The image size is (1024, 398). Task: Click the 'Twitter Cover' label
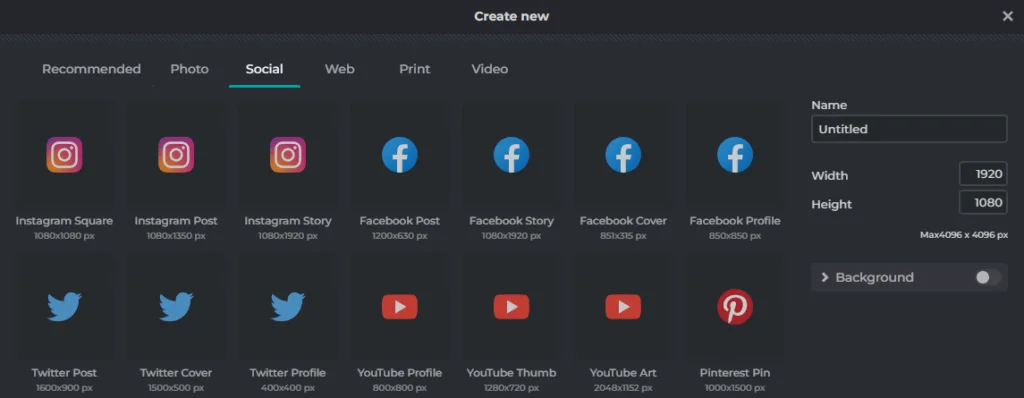[176, 373]
